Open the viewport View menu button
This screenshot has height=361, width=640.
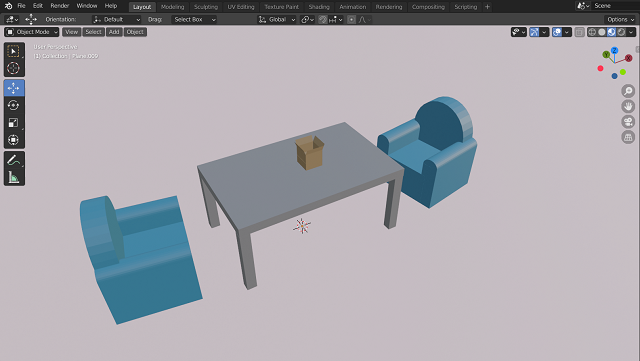pyautogui.click(x=71, y=32)
